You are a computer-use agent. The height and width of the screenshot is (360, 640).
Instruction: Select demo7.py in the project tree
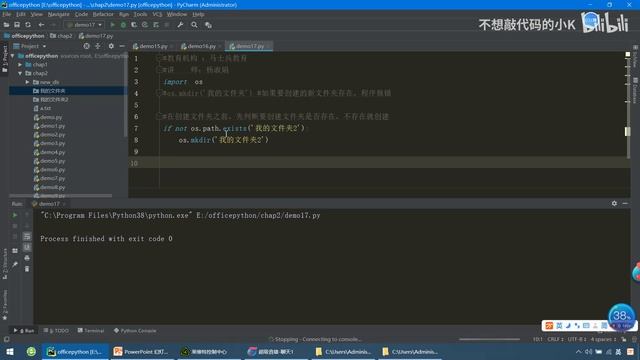coord(49,178)
